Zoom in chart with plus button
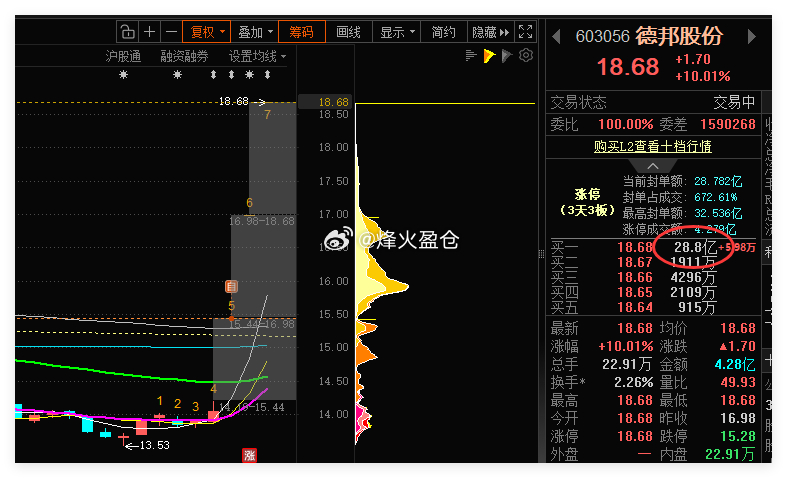This screenshot has height=478, width=787. tap(150, 32)
